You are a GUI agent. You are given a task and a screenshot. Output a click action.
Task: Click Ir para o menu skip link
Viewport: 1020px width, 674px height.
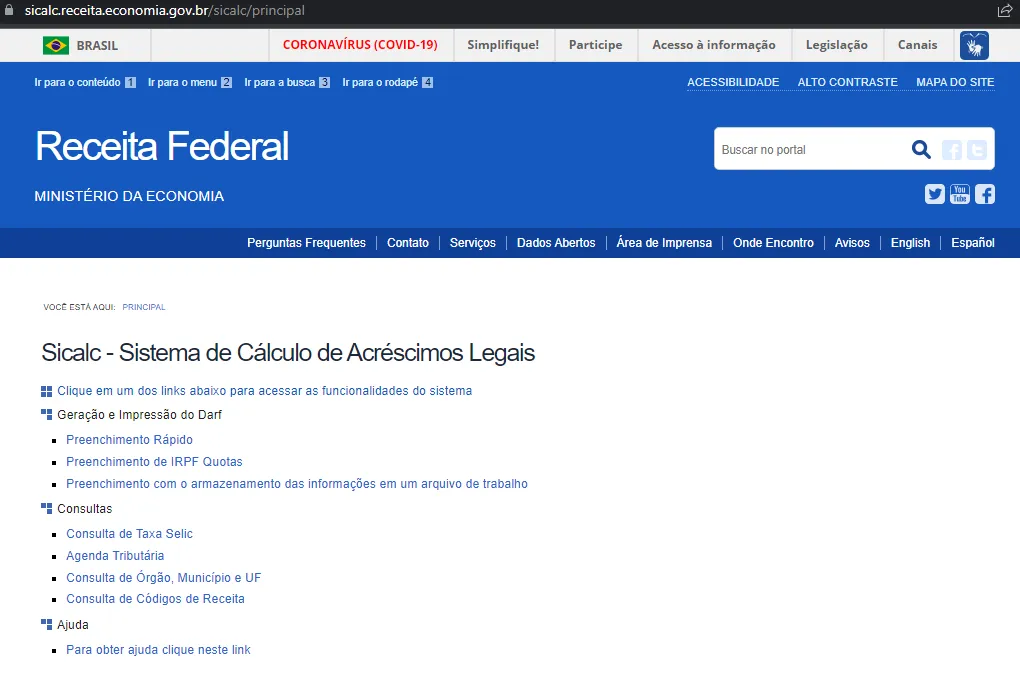coord(189,82)
